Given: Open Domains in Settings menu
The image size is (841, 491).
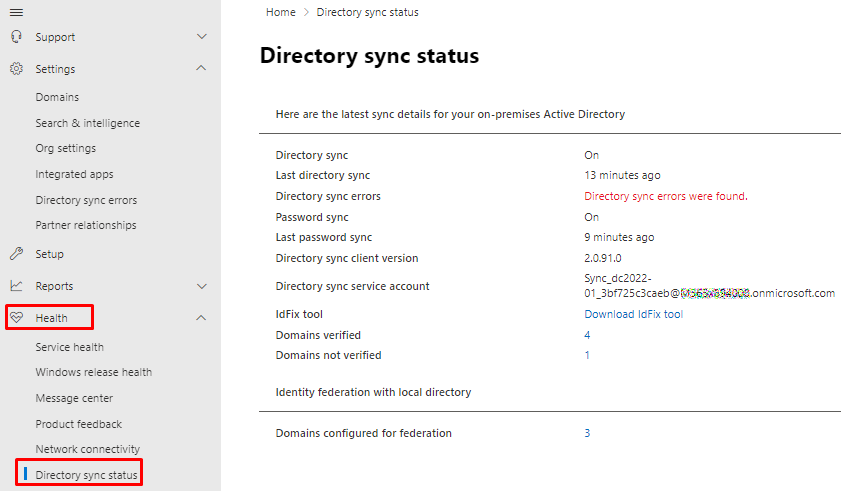Looking at the screenshot, I should (57, 97).
